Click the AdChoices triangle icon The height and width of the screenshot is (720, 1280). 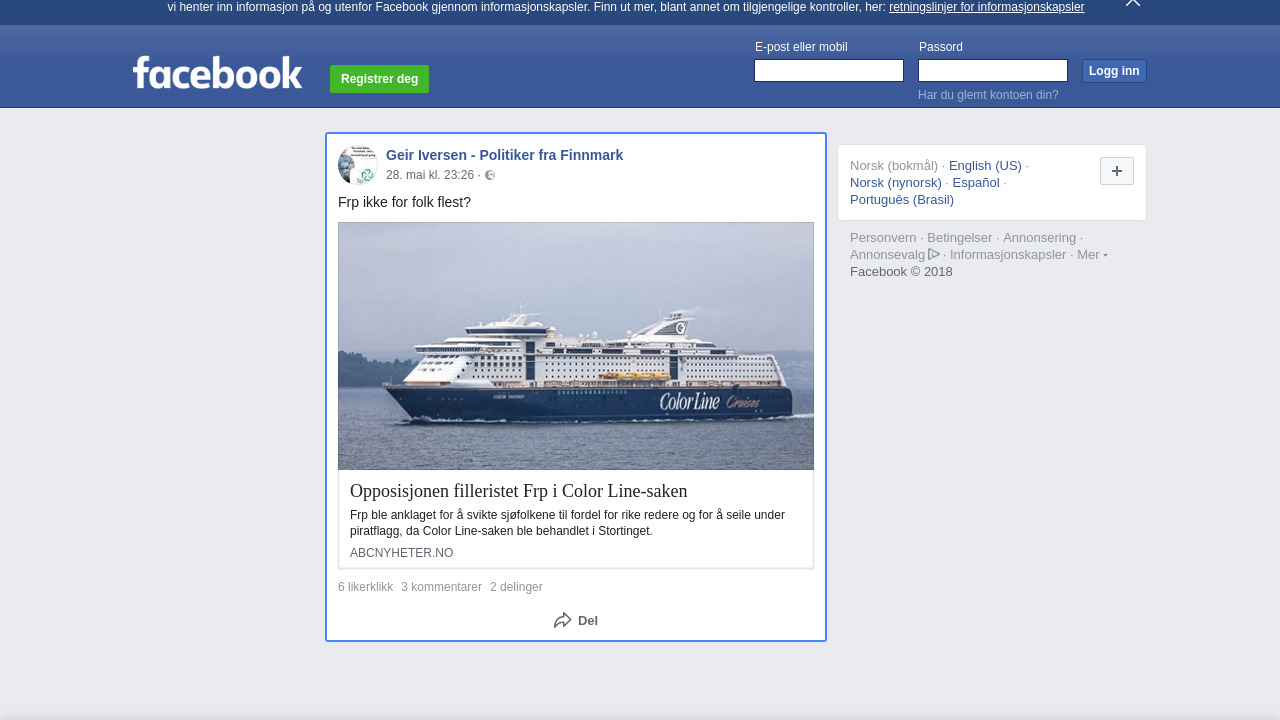pyautogui.click(x=934, y=254)
